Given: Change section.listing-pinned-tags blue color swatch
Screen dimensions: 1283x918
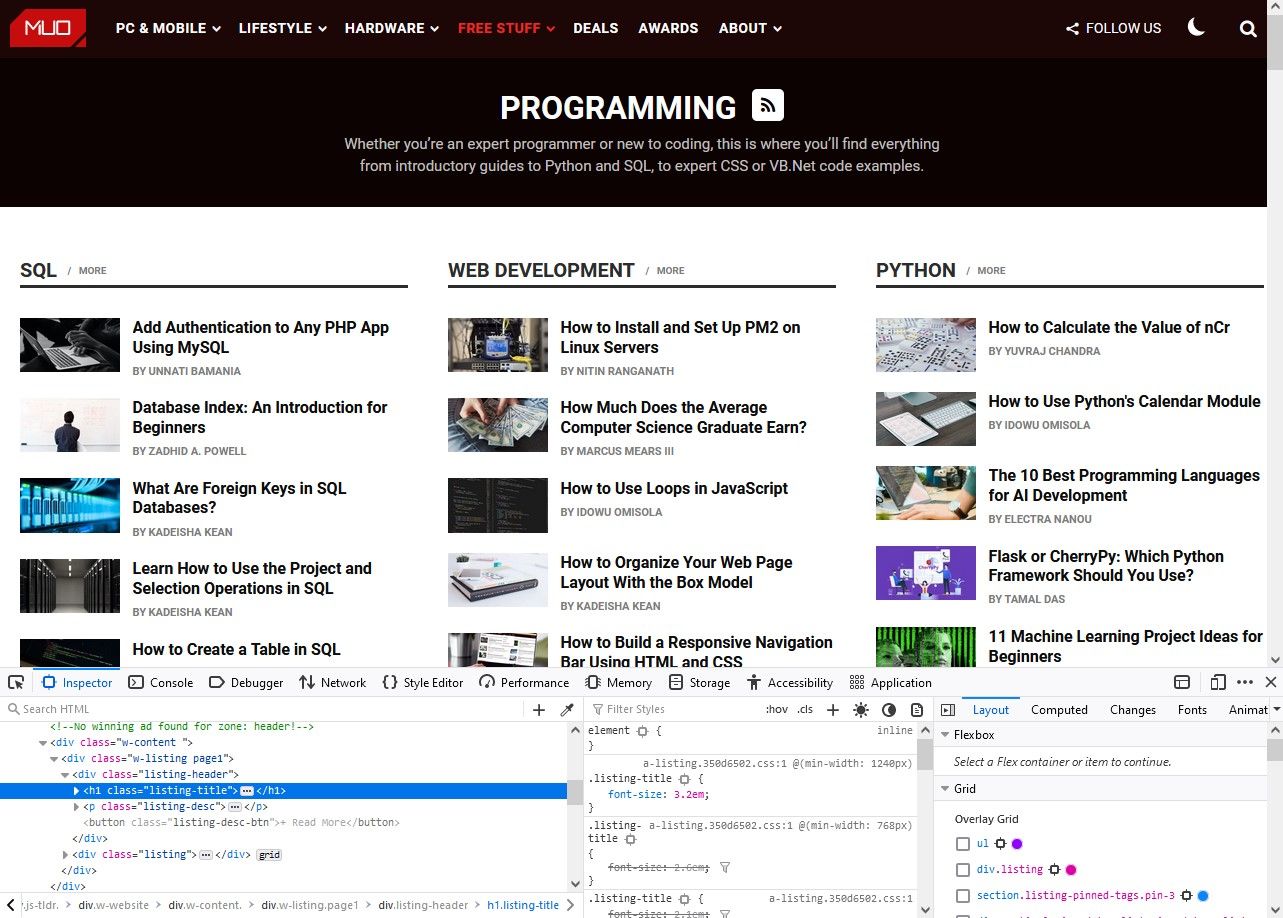Looking at the screenshot, I should click(1203, 896).
